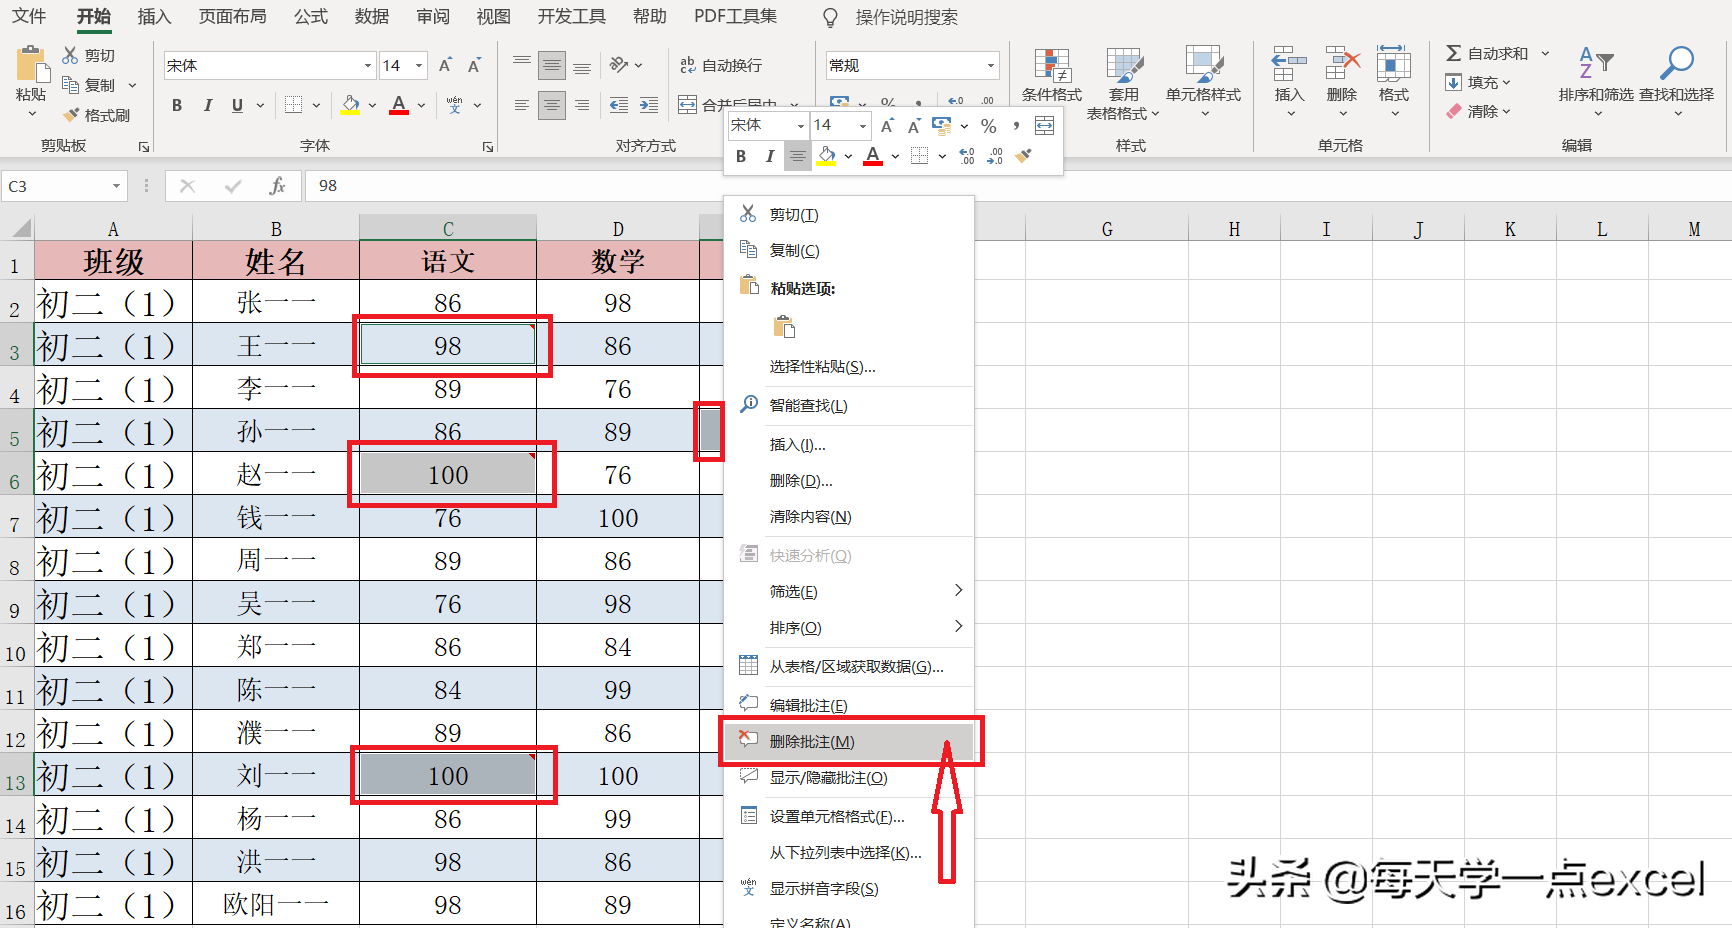Click the ribbon borders icon
The width and height of the screenshot is (1732, 928).
[293, 105]
